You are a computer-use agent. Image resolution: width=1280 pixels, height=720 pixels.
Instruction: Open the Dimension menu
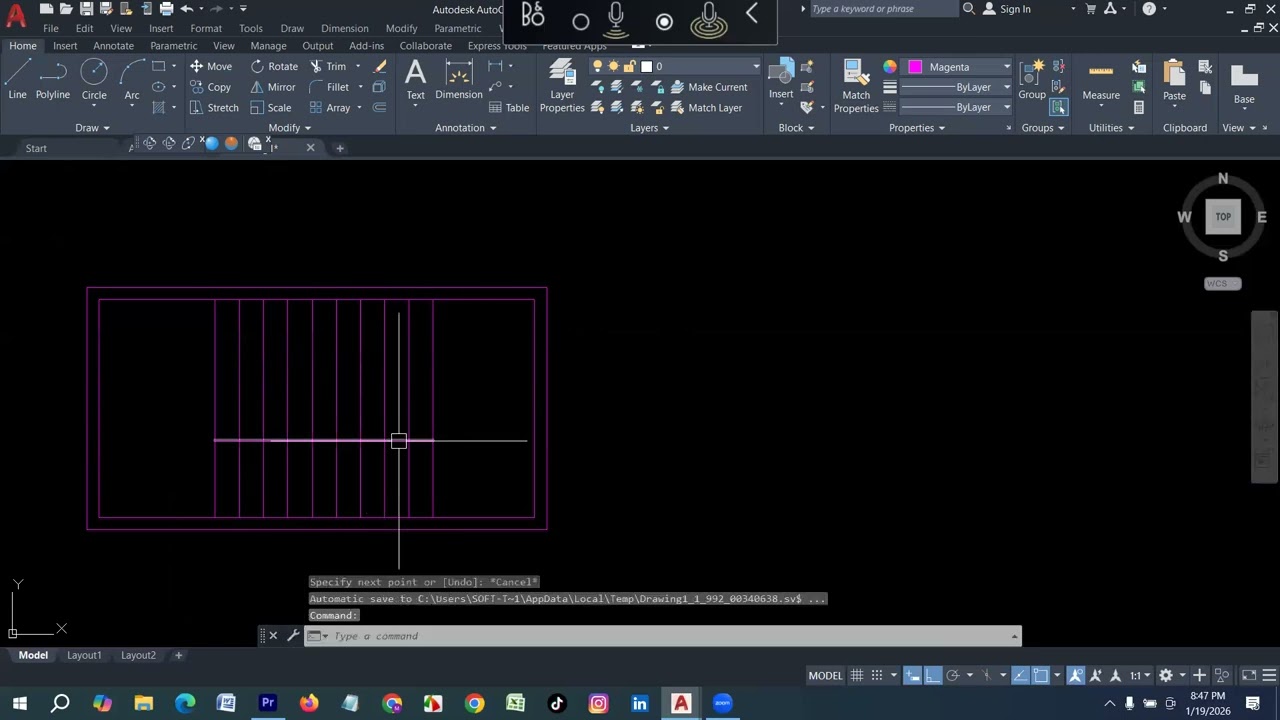pyautogui.click(x=344, y=28)
